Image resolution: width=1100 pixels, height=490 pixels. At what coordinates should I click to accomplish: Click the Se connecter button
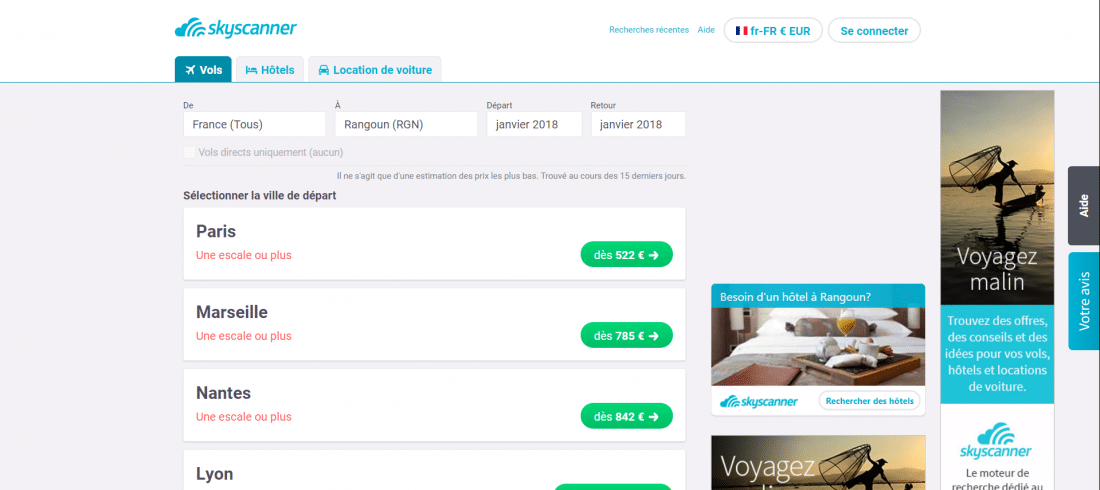[874, 31]
